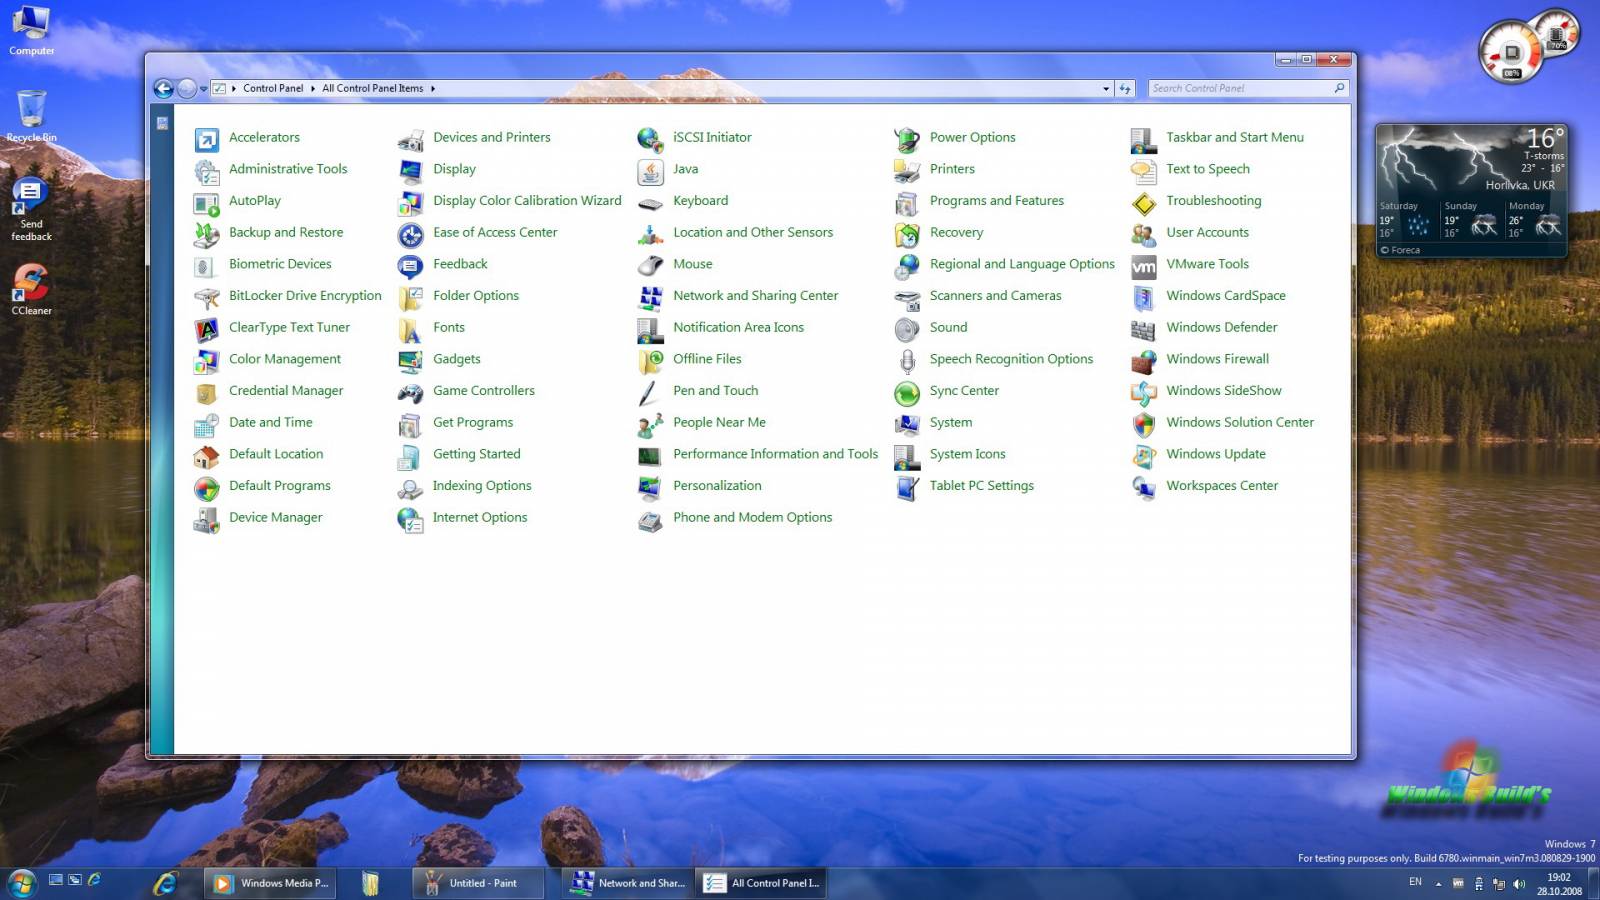Click the AutoPlay icon
The height and width of the screenshot is (900, 1600).
coord(206,203)
